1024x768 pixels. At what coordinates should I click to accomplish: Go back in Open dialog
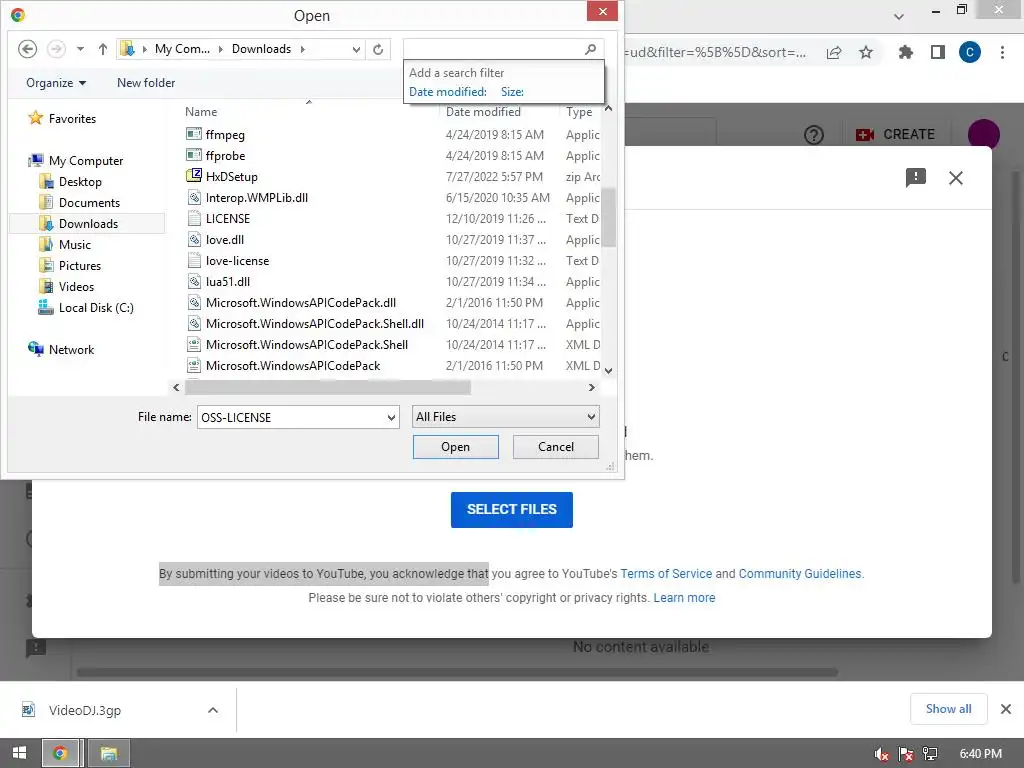coord(27,49)
